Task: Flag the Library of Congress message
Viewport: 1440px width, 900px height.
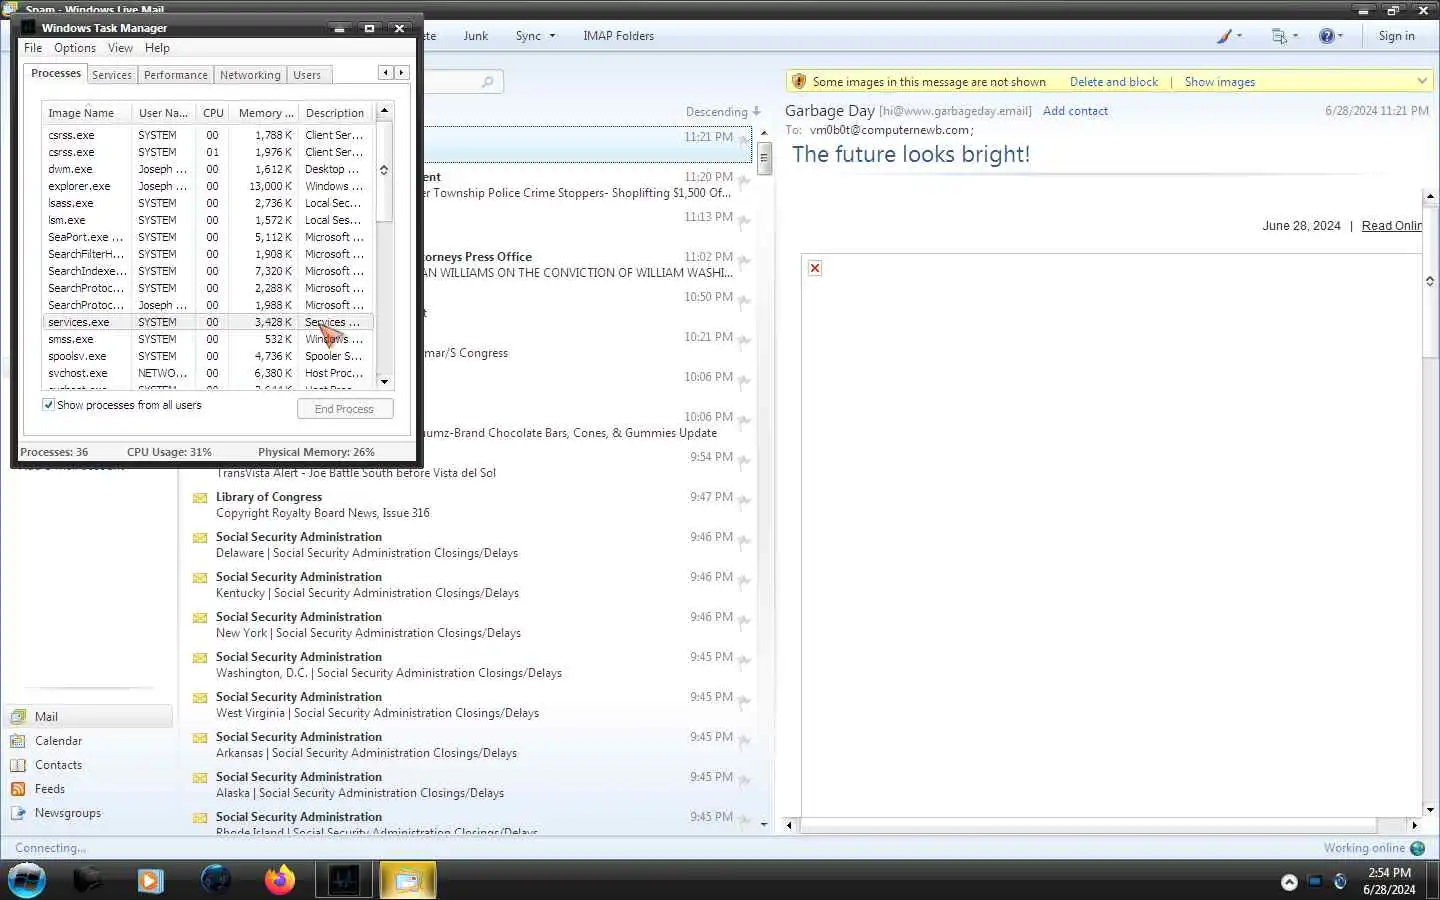Action: point(744,502)
